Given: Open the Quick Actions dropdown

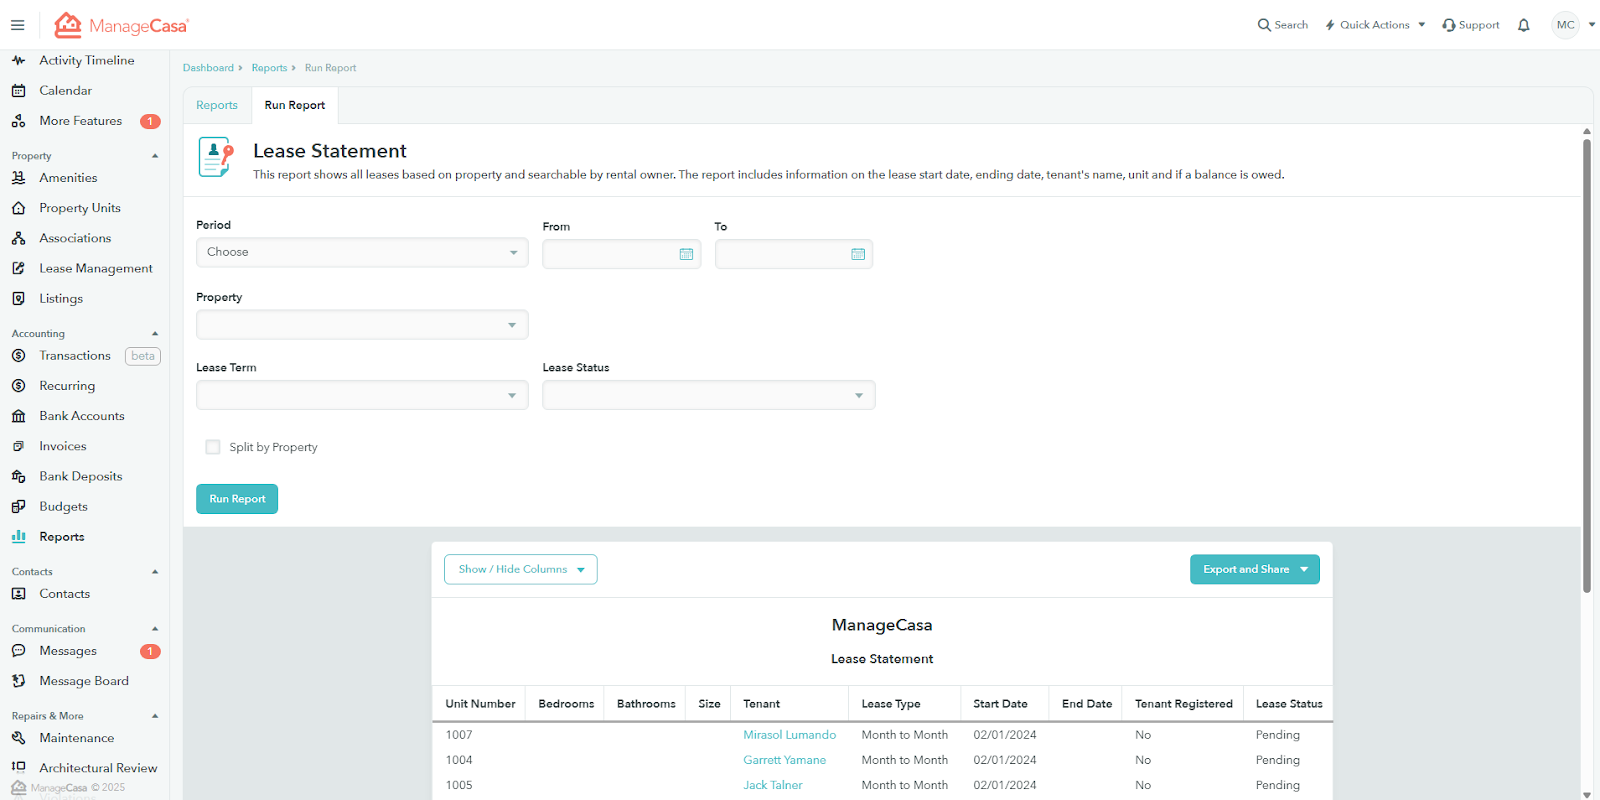Looking at the screenshot, I should [x=1375, y=25].
